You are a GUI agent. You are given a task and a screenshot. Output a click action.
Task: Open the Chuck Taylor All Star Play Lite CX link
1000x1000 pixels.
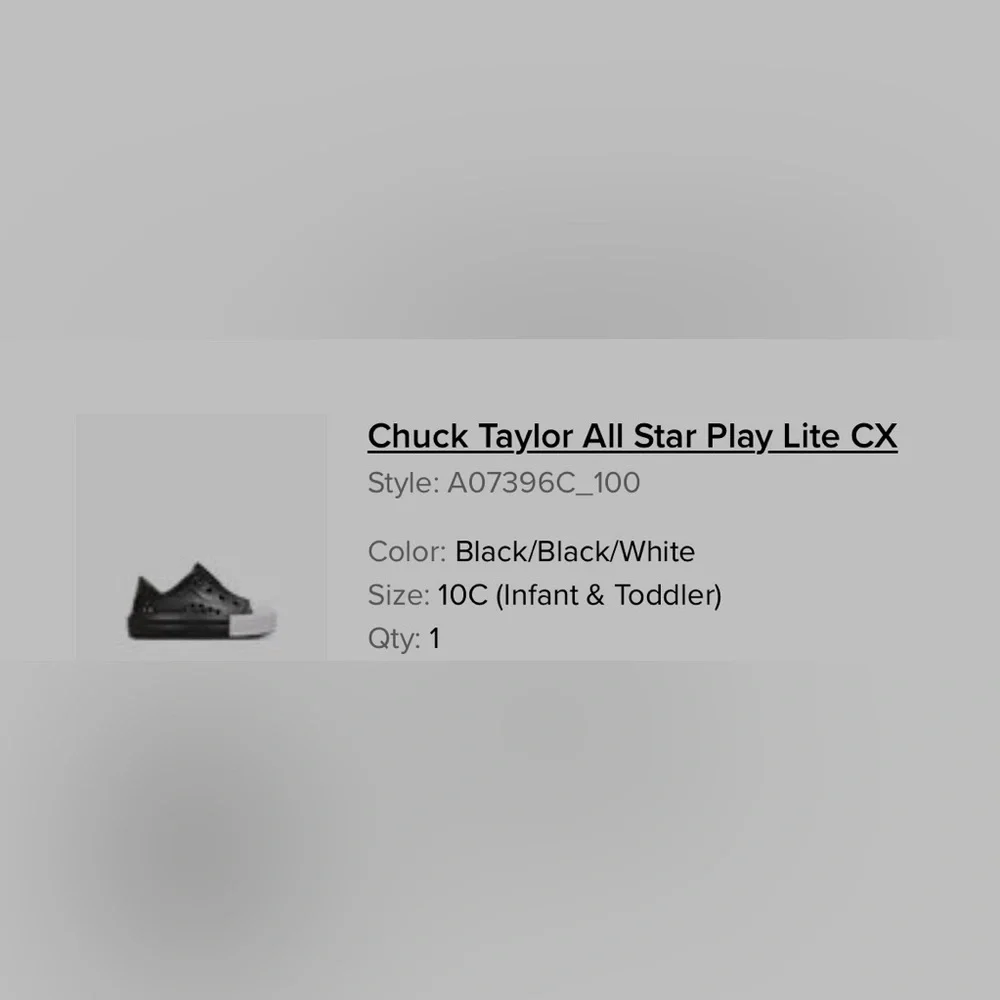632,437
